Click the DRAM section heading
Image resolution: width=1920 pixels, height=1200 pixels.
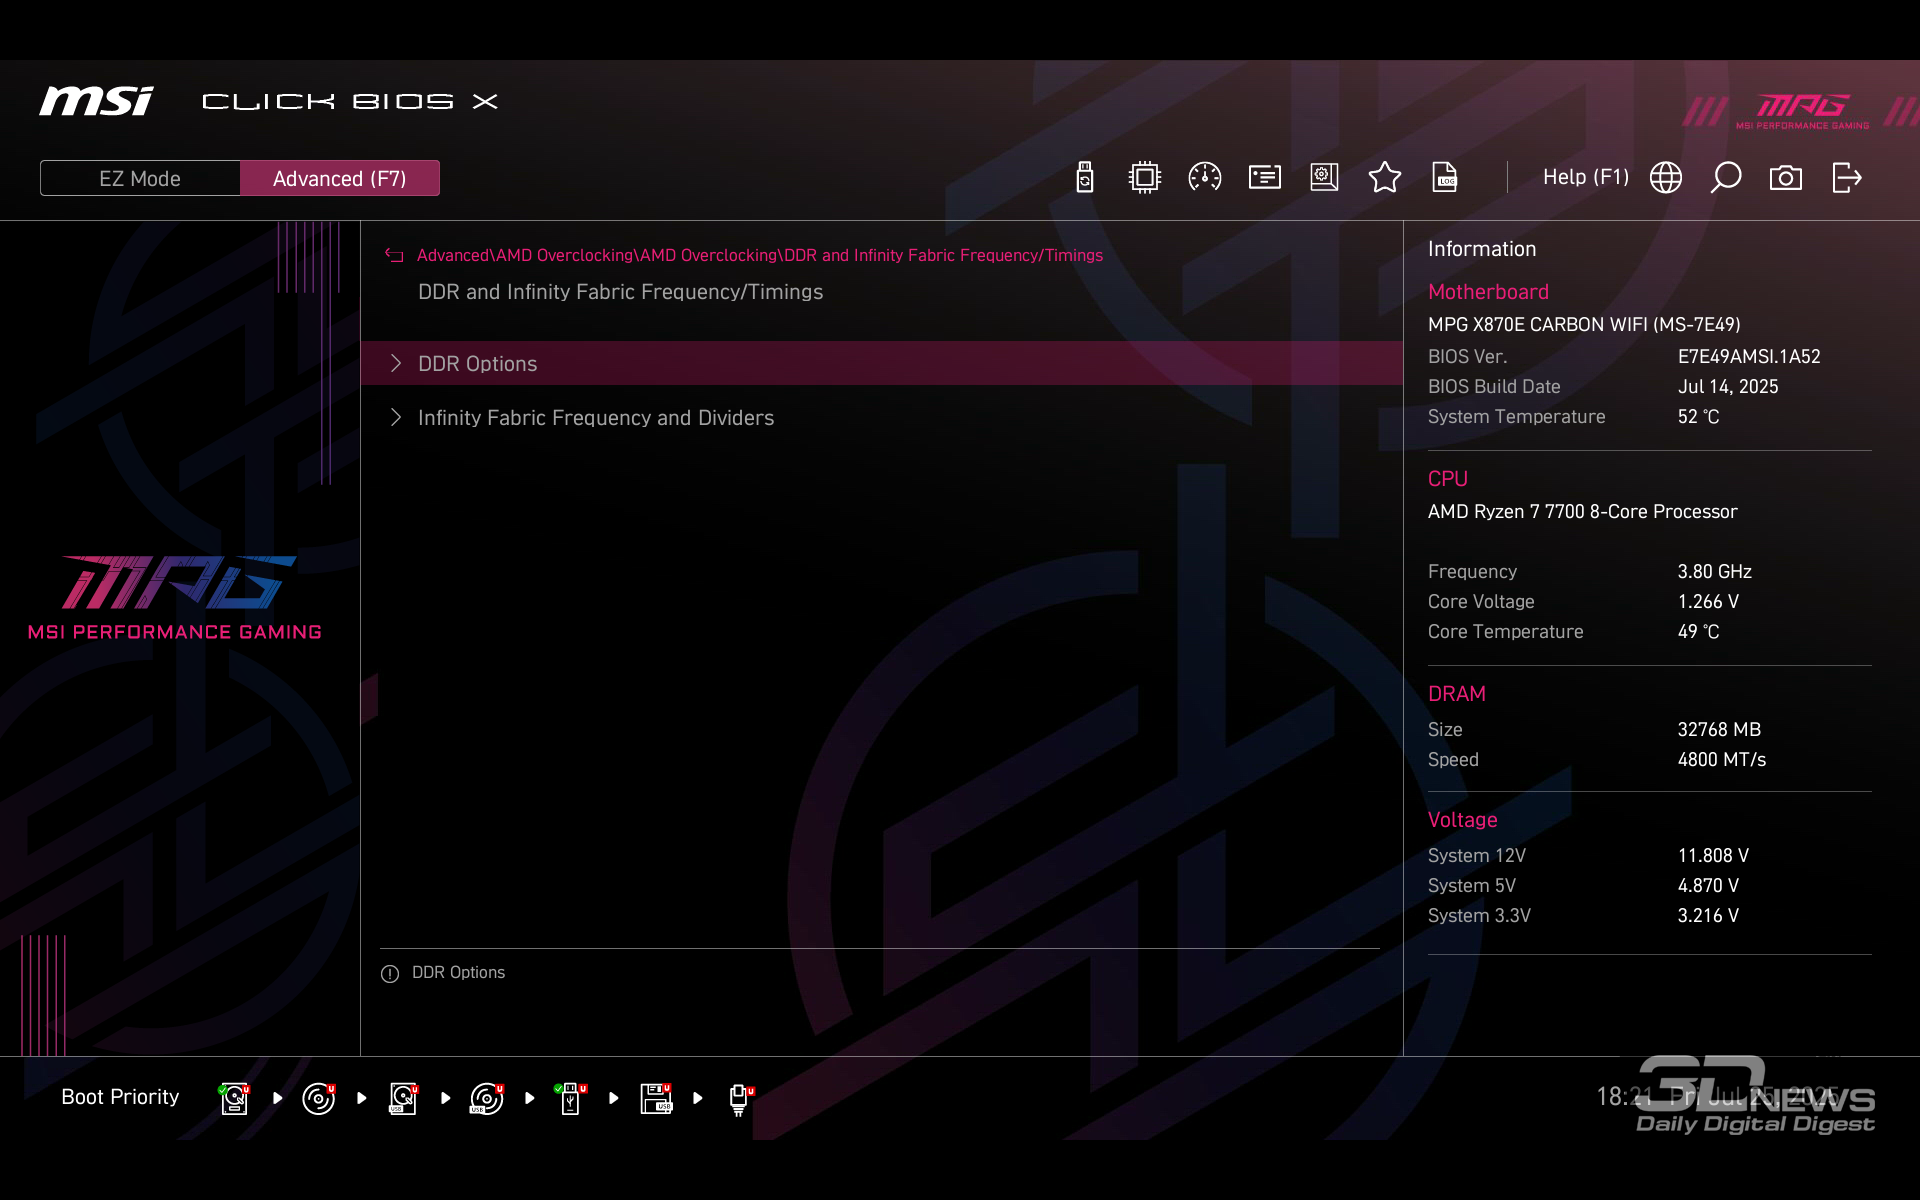(x=1456, y=694)
